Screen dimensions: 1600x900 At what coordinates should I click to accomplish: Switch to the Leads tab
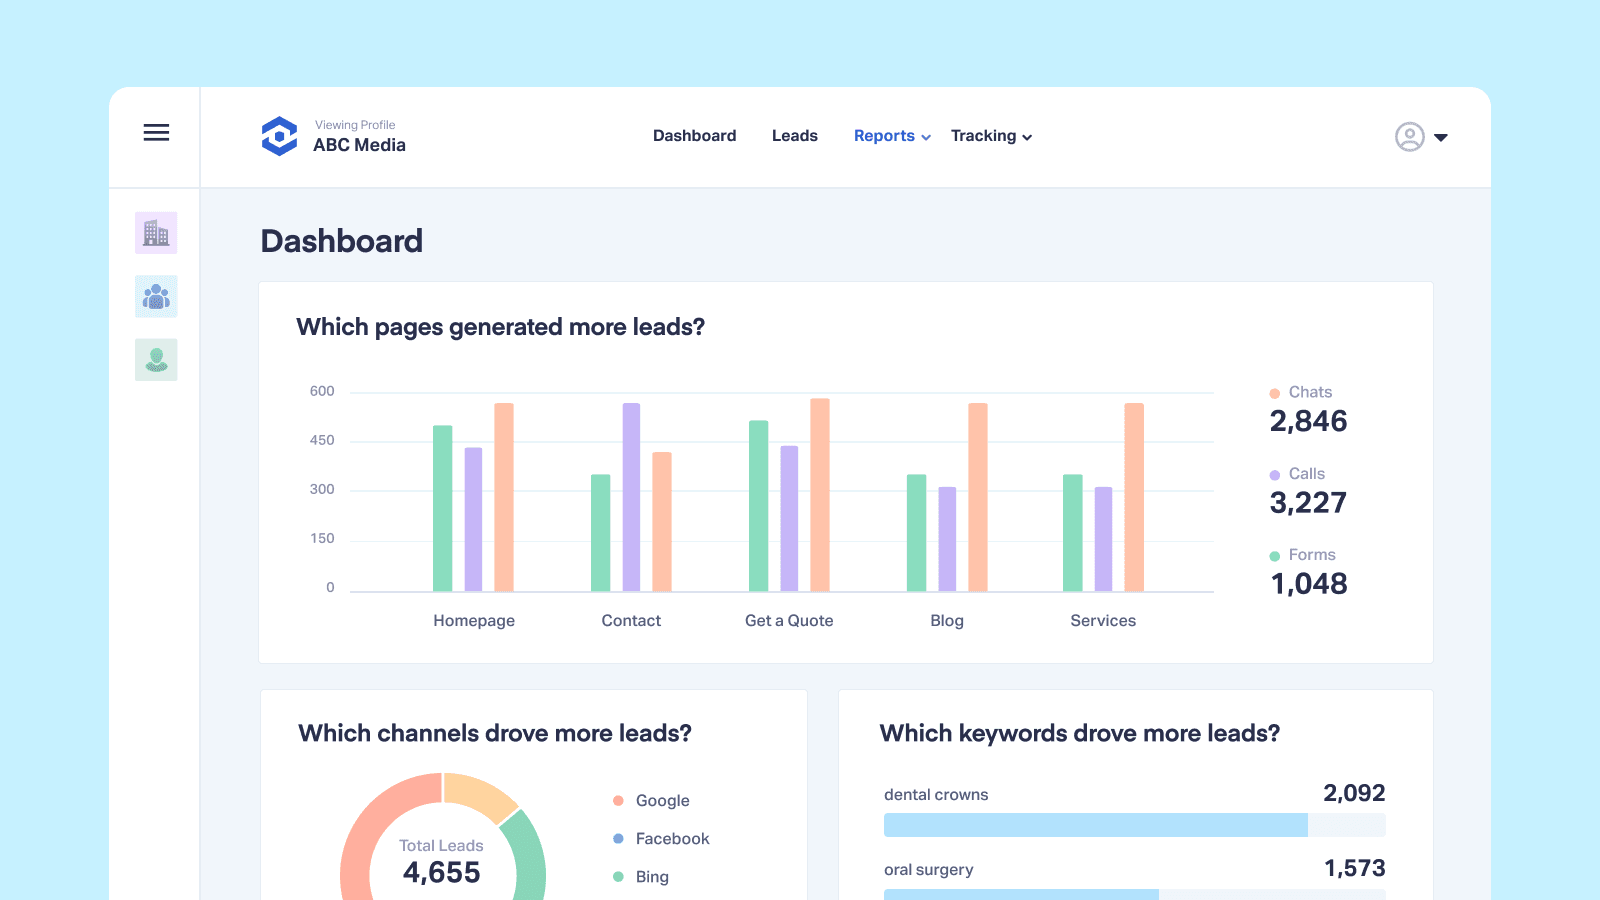pos(794,136)
